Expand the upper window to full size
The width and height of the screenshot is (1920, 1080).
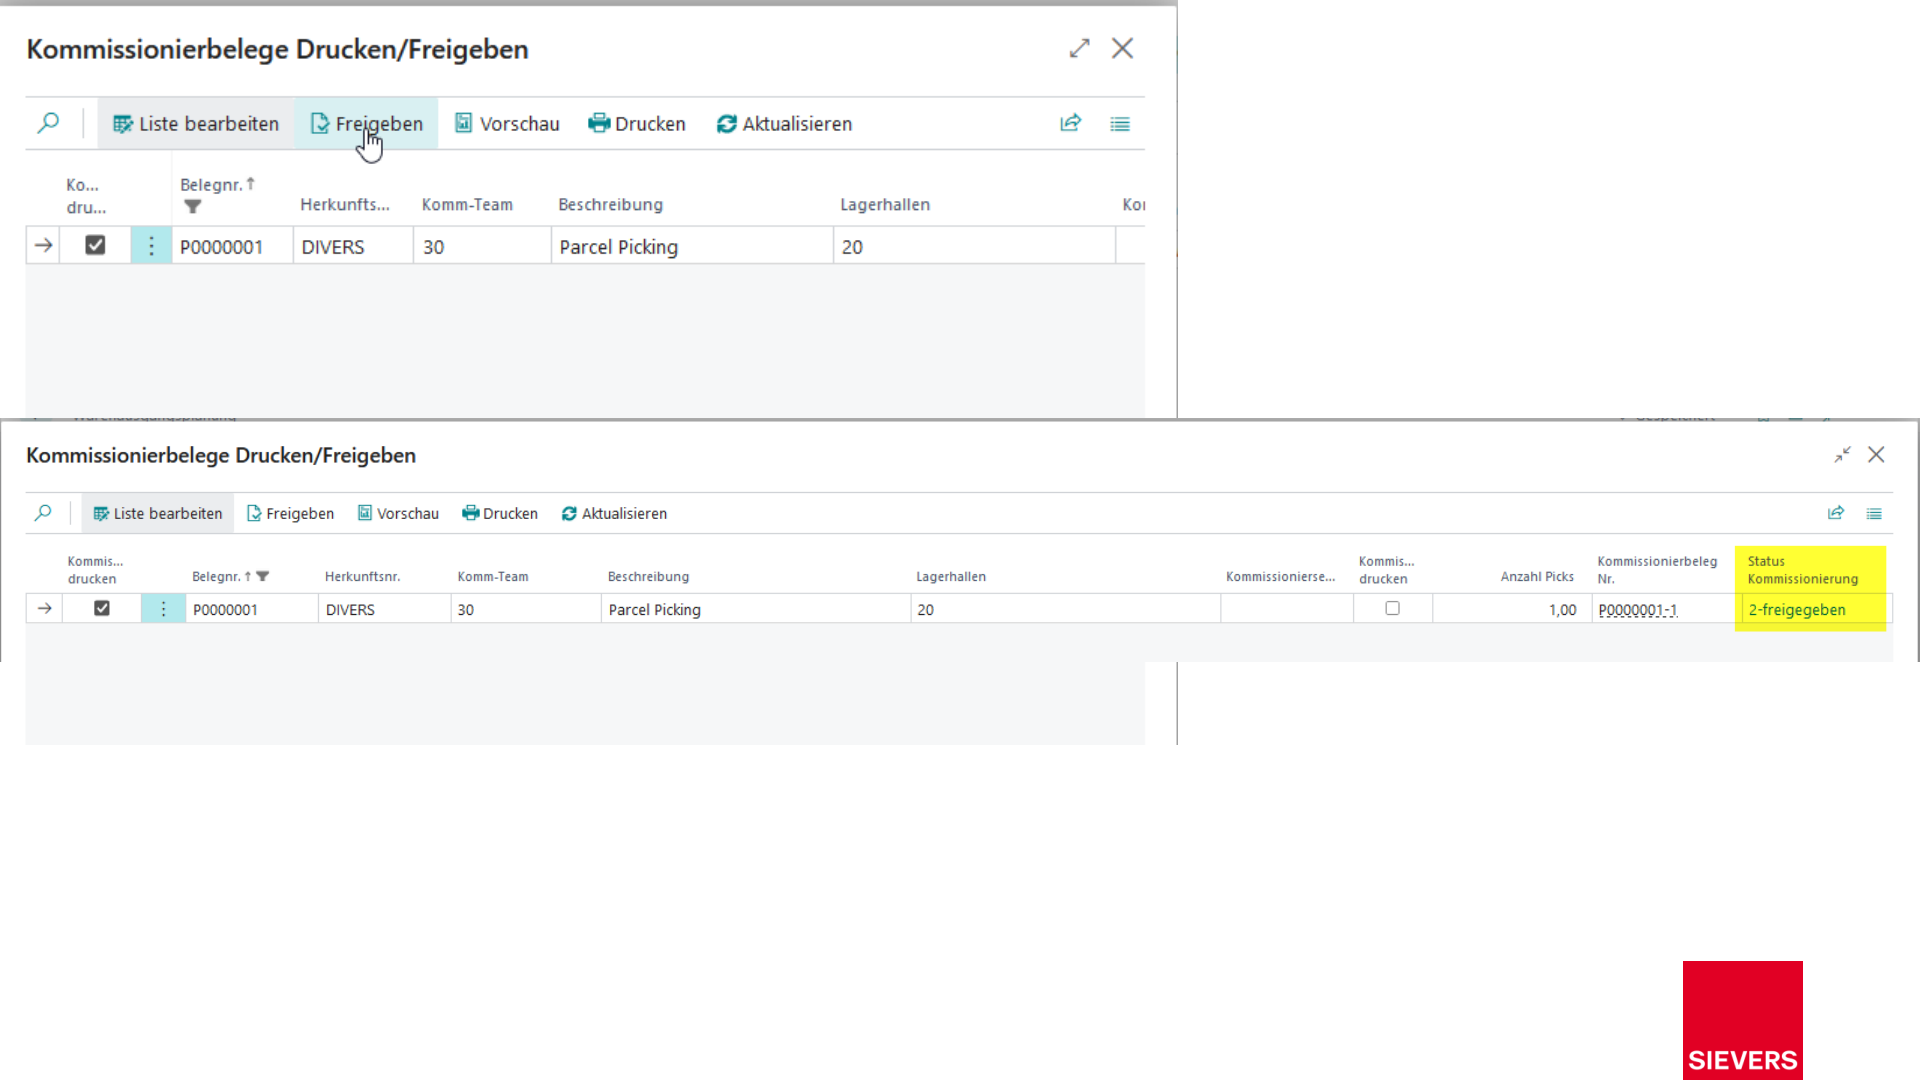pyautogui.click(x=1079, y=48)
